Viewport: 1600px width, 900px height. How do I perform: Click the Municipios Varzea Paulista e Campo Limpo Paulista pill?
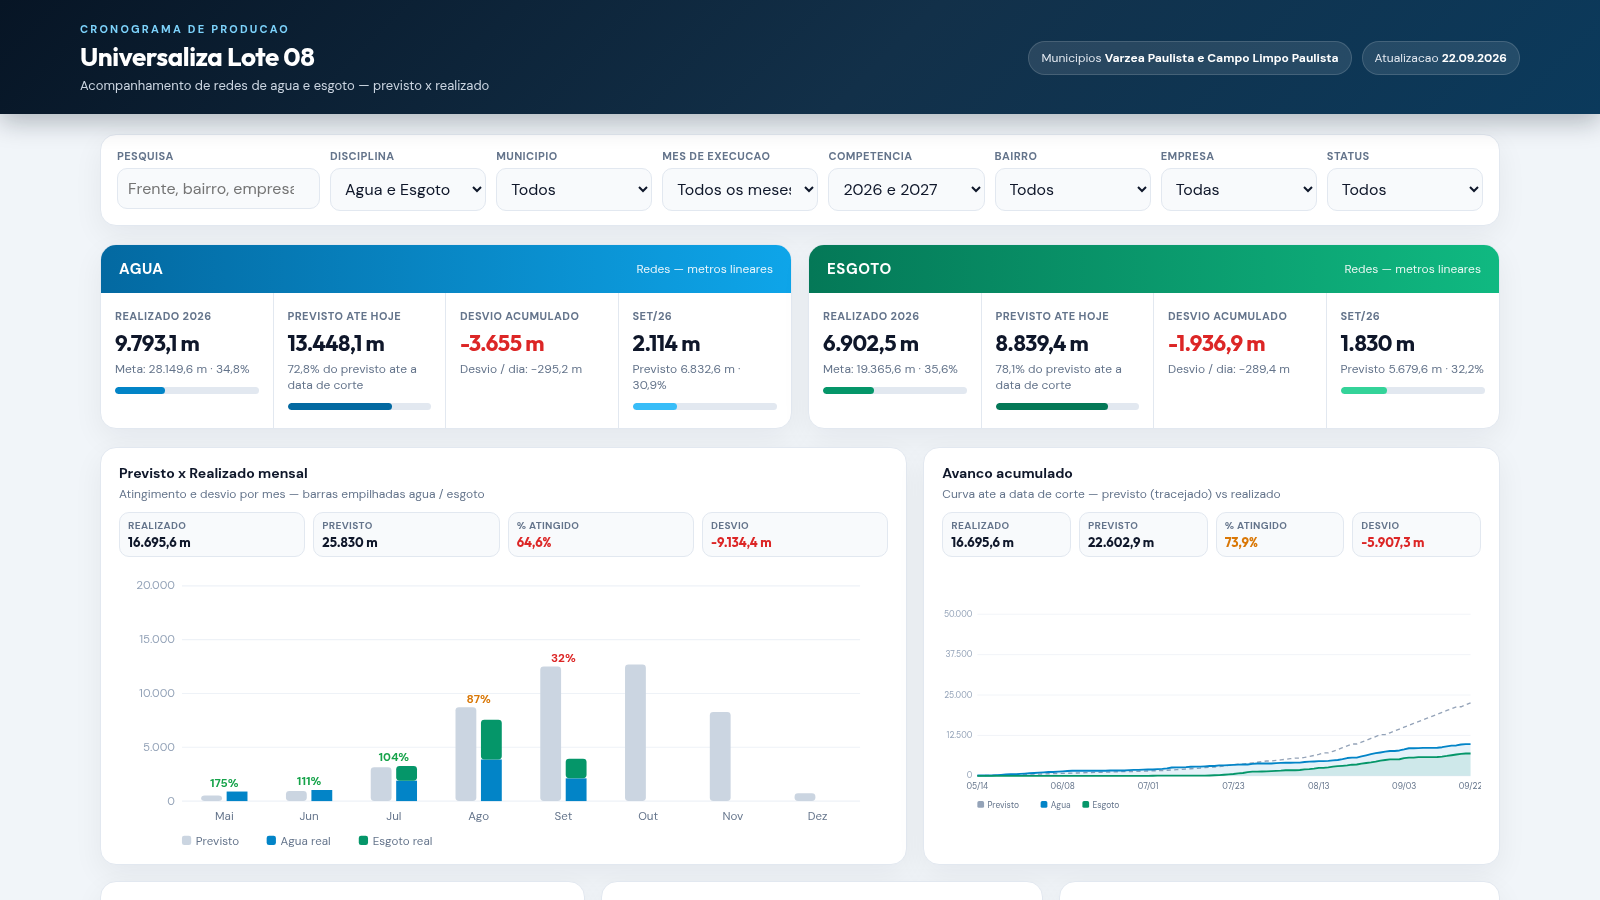pyautogui.click(x=1190, y=58)
